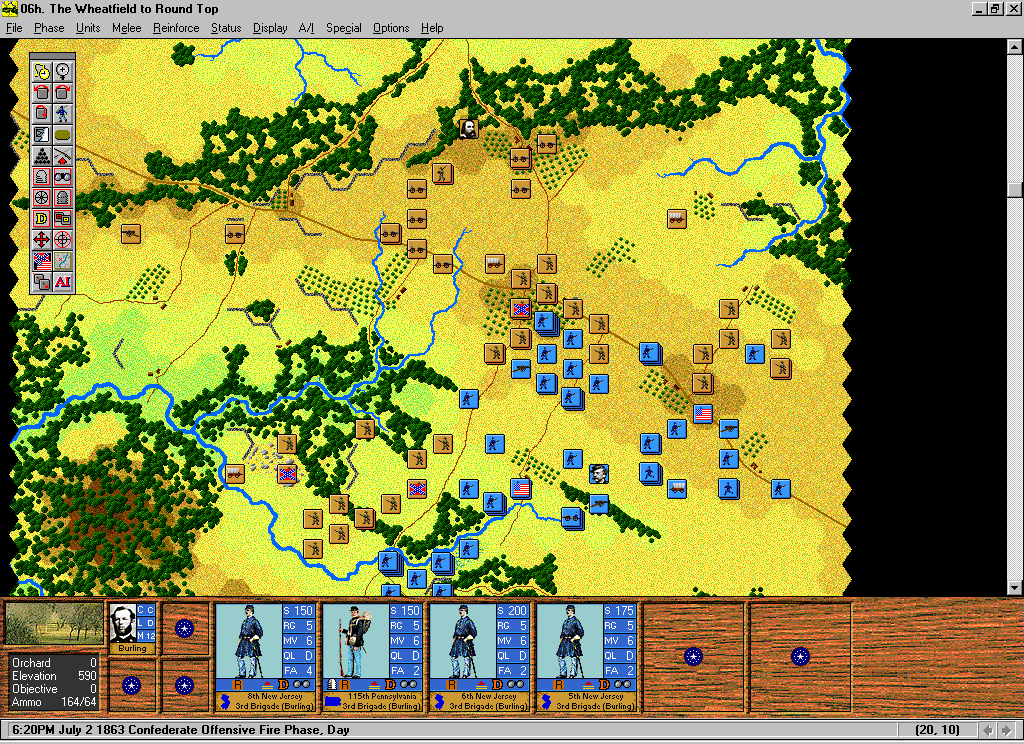1024x744 pixels.
Task: Open the Reinforce dropdown menu
Action: pyautogui.click(x=176, y=28)
